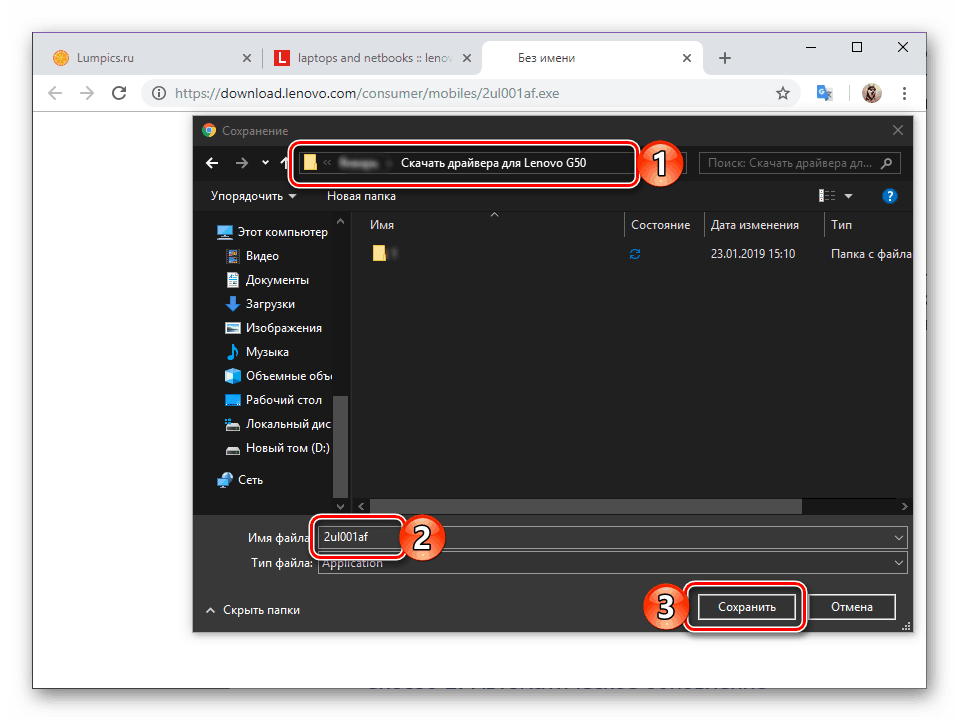
Task: Select Сеть in navigation pane
Action: [240, 480]
